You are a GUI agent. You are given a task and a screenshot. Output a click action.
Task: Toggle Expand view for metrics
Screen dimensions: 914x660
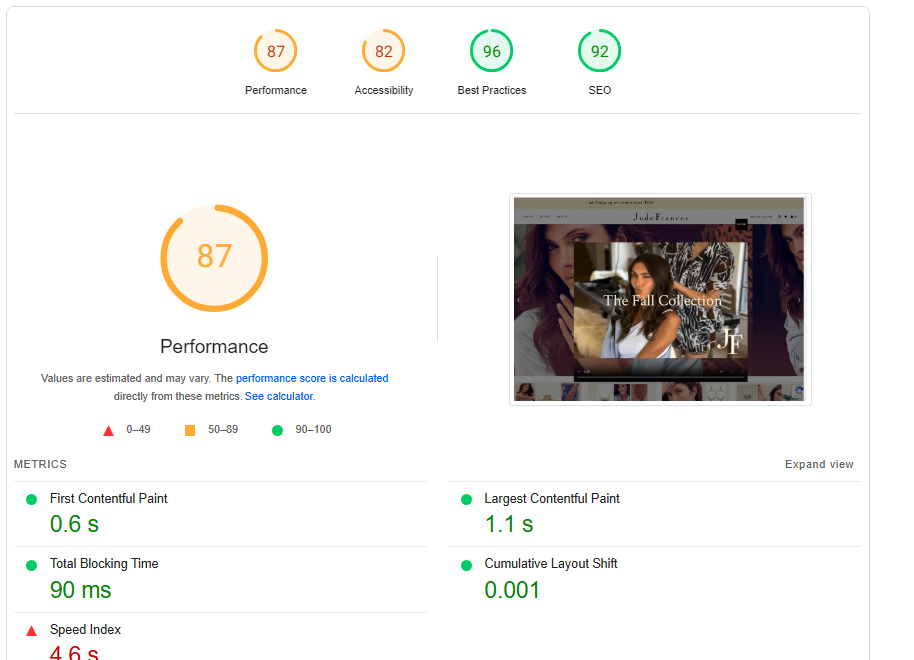819,464
